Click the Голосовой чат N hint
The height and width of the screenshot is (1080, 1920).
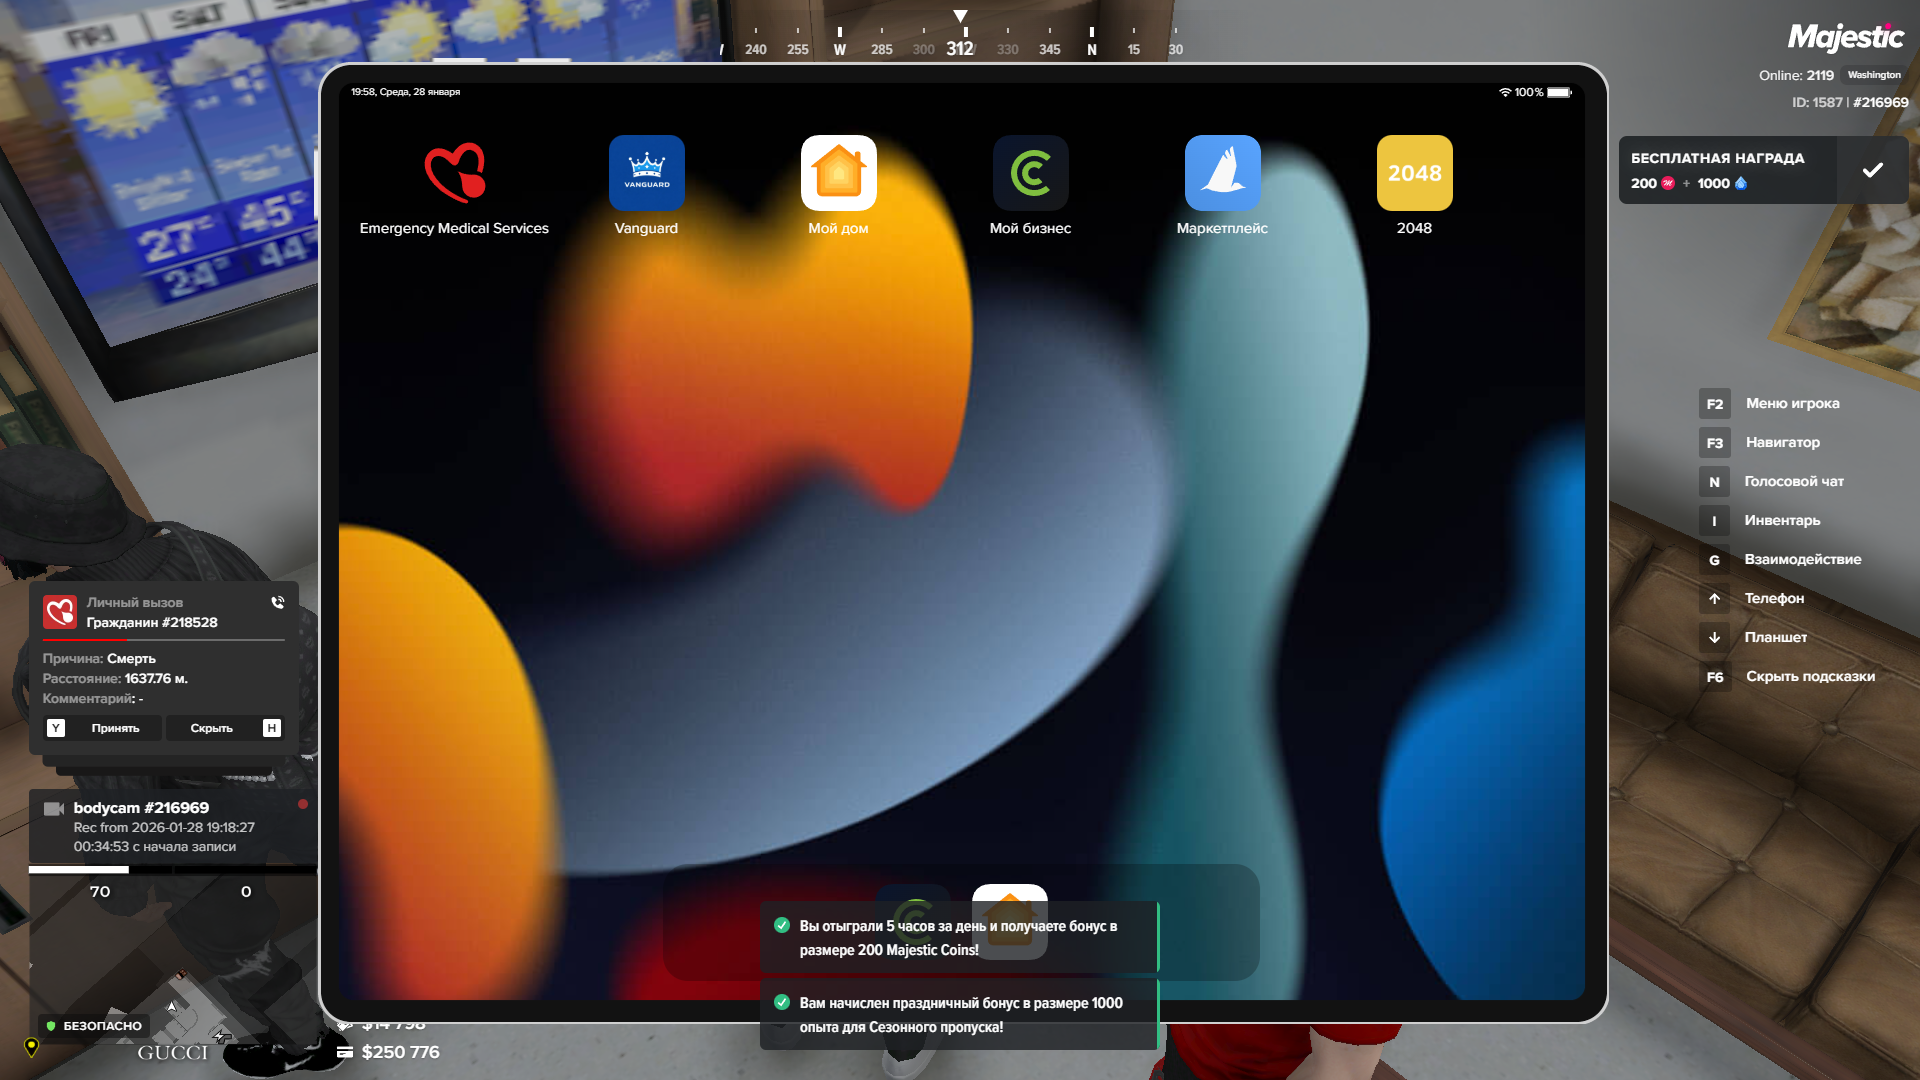click(1793, 482)
